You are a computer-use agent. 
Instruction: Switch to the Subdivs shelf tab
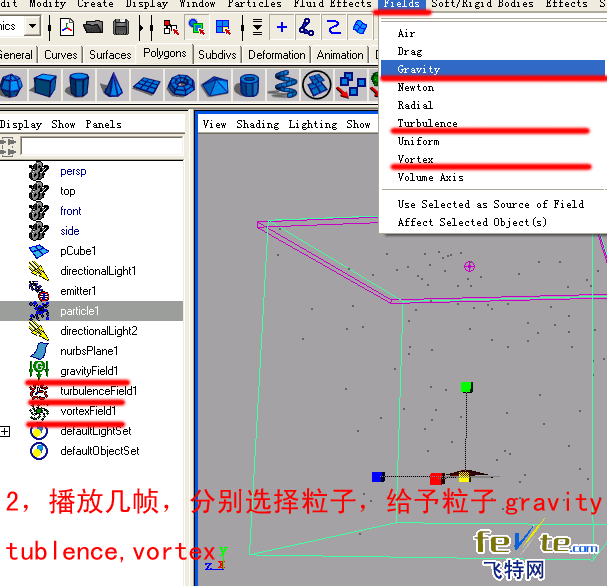[x=217, y=55]
